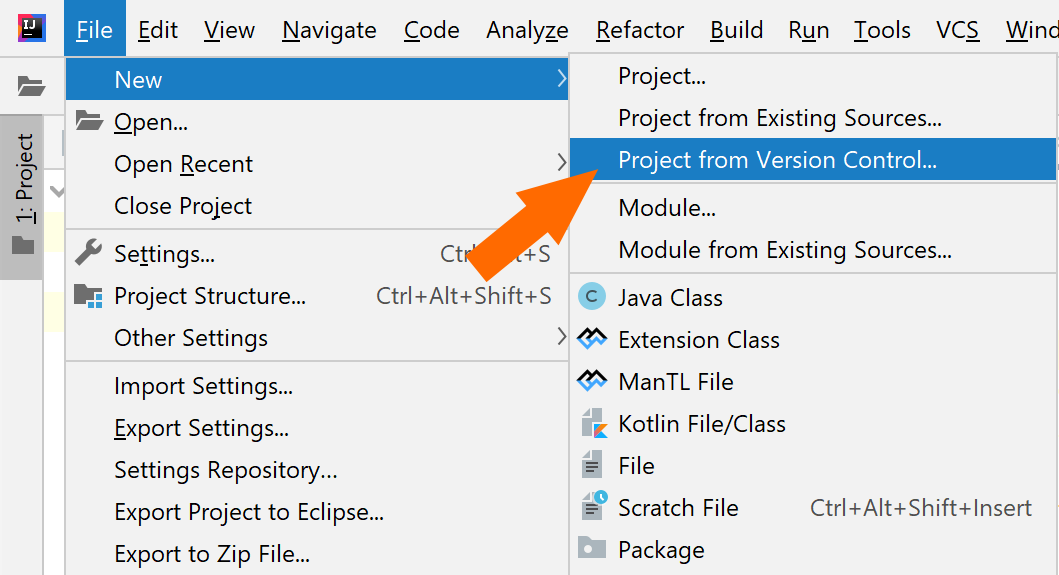Click the Extension Class icon
This screenshot has height=575, width=1059.
coord(592,339)
